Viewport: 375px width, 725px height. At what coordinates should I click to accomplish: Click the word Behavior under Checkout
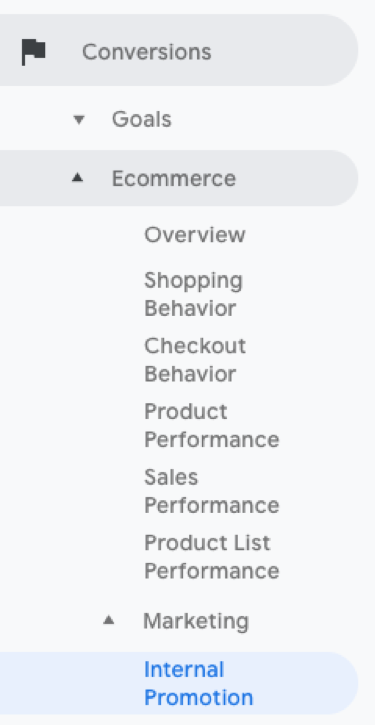(190, 374)
